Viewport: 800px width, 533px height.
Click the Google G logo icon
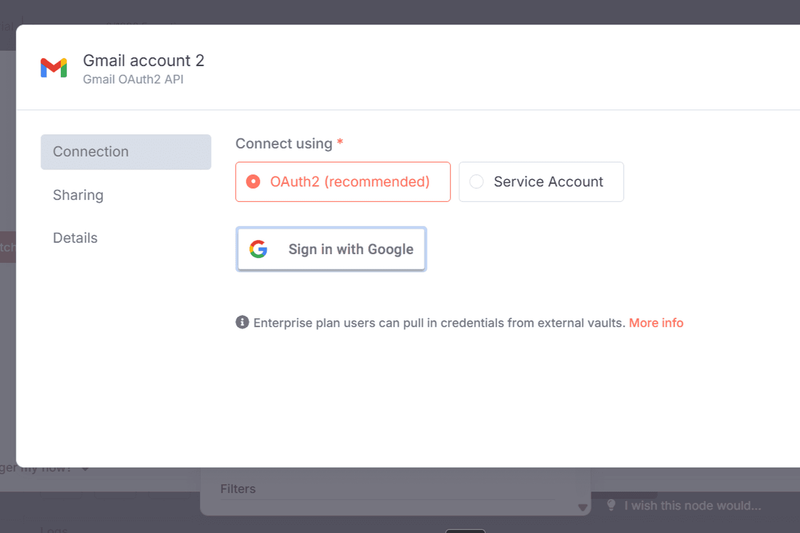[x=259, y=249]
